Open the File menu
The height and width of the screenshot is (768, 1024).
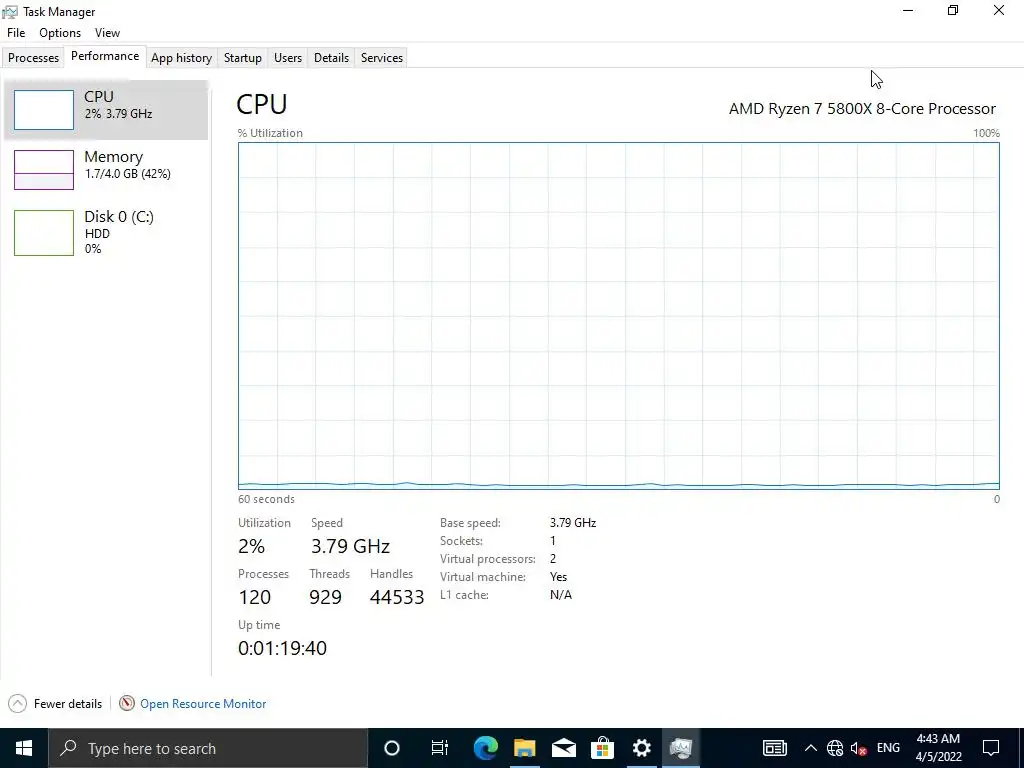(16, 33)
